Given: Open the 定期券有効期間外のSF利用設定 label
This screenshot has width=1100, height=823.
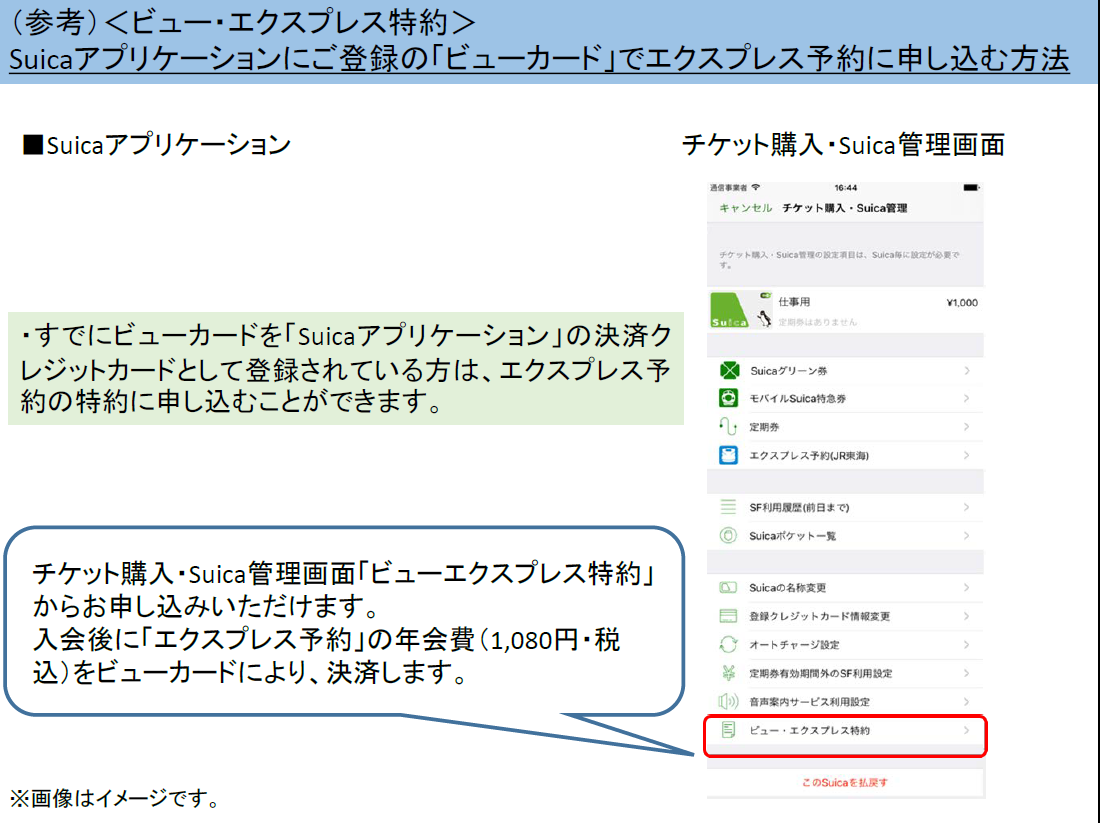Looking at the screenshot, I should point(820,674).
